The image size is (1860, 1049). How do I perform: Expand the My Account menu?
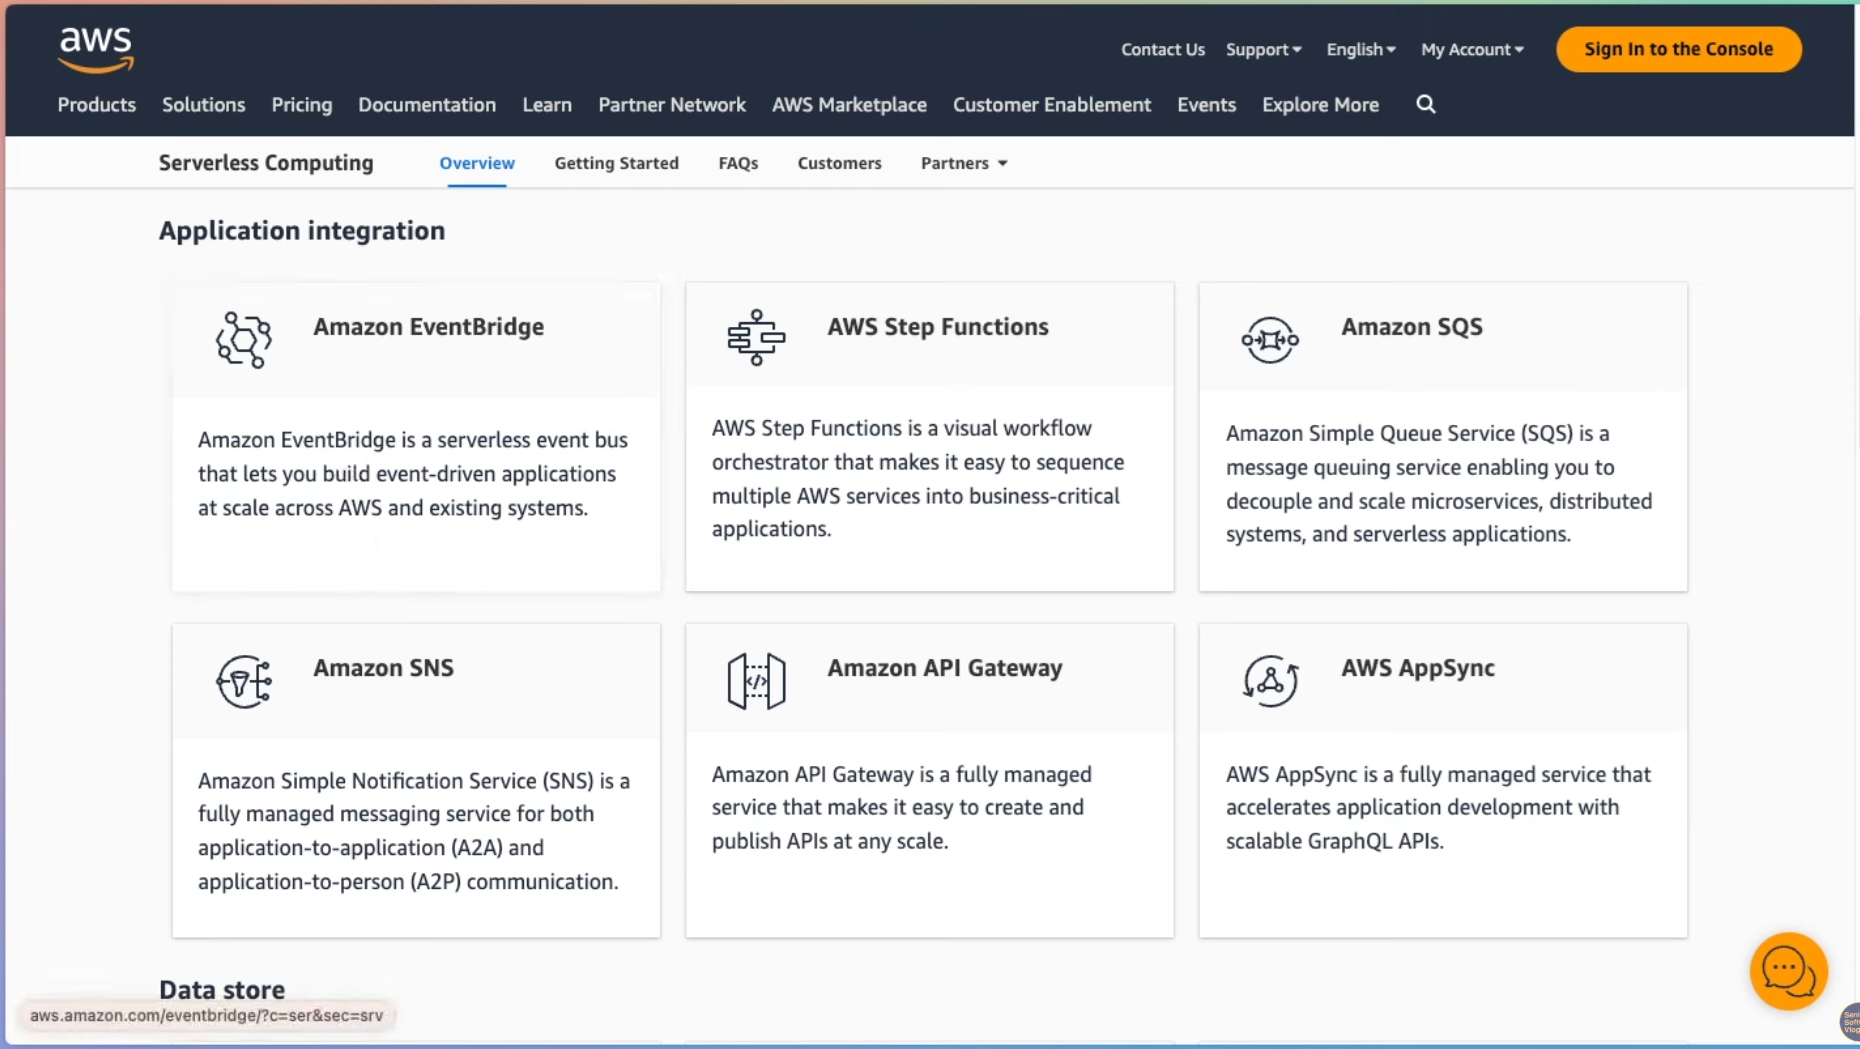(1472, 49)
